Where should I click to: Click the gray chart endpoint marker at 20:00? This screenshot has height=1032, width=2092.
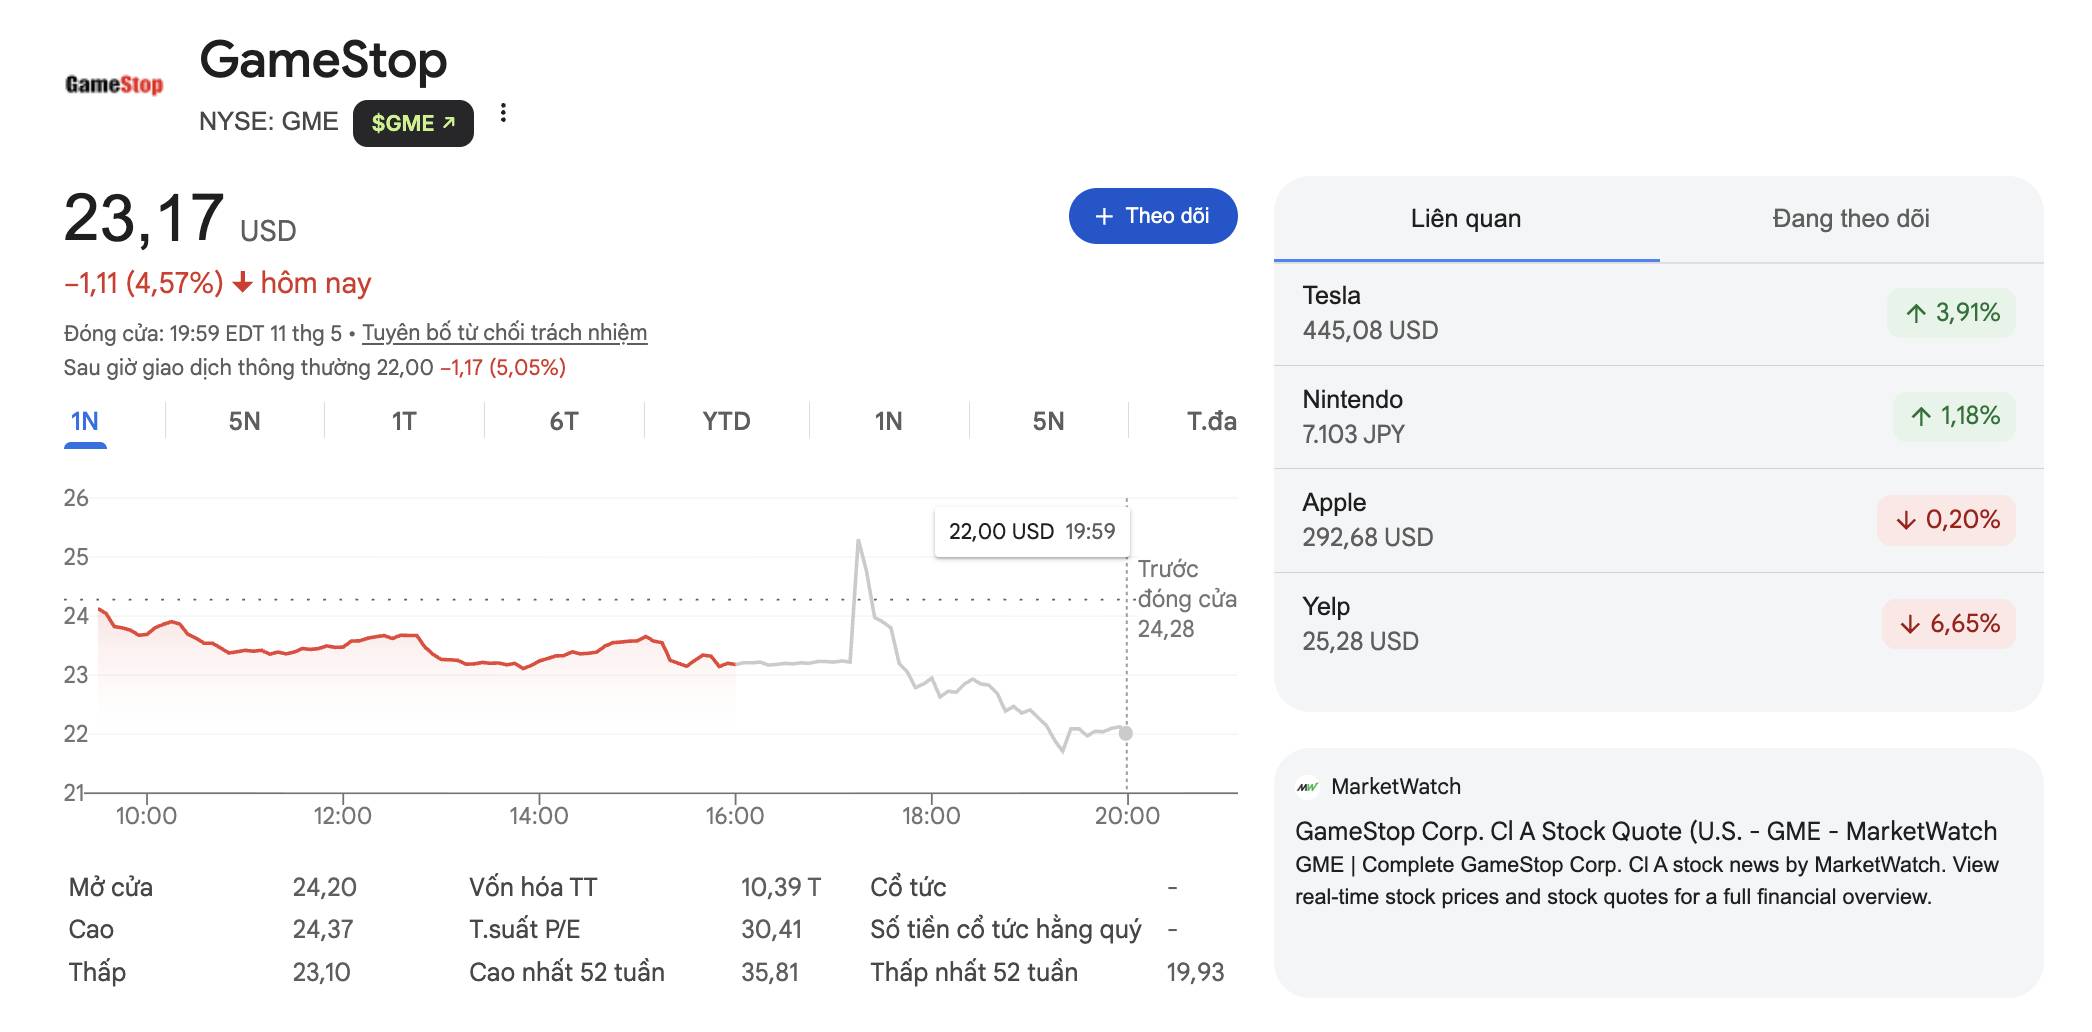click(x=1126, y=733)
